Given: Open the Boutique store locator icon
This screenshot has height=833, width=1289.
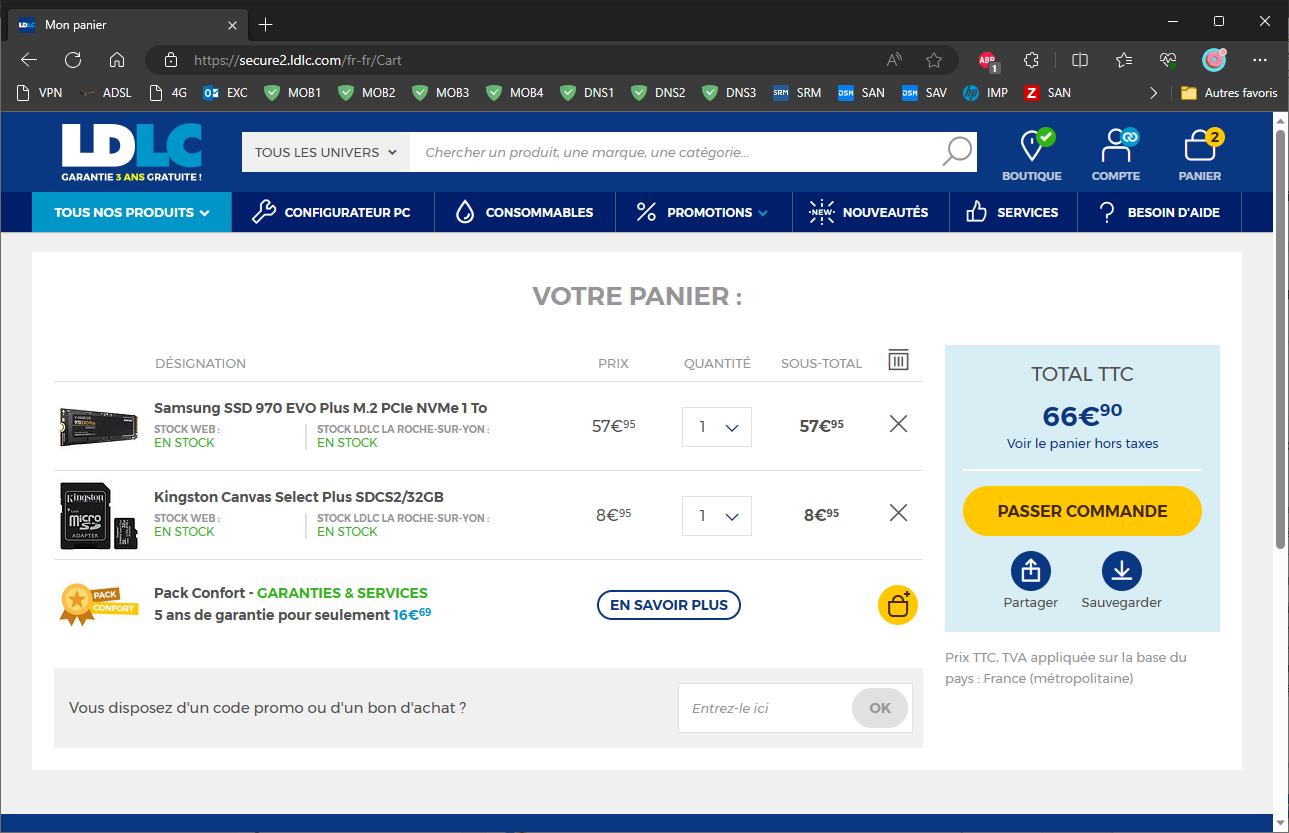Looking at the screenshot, I should [x=1032, y=154].
